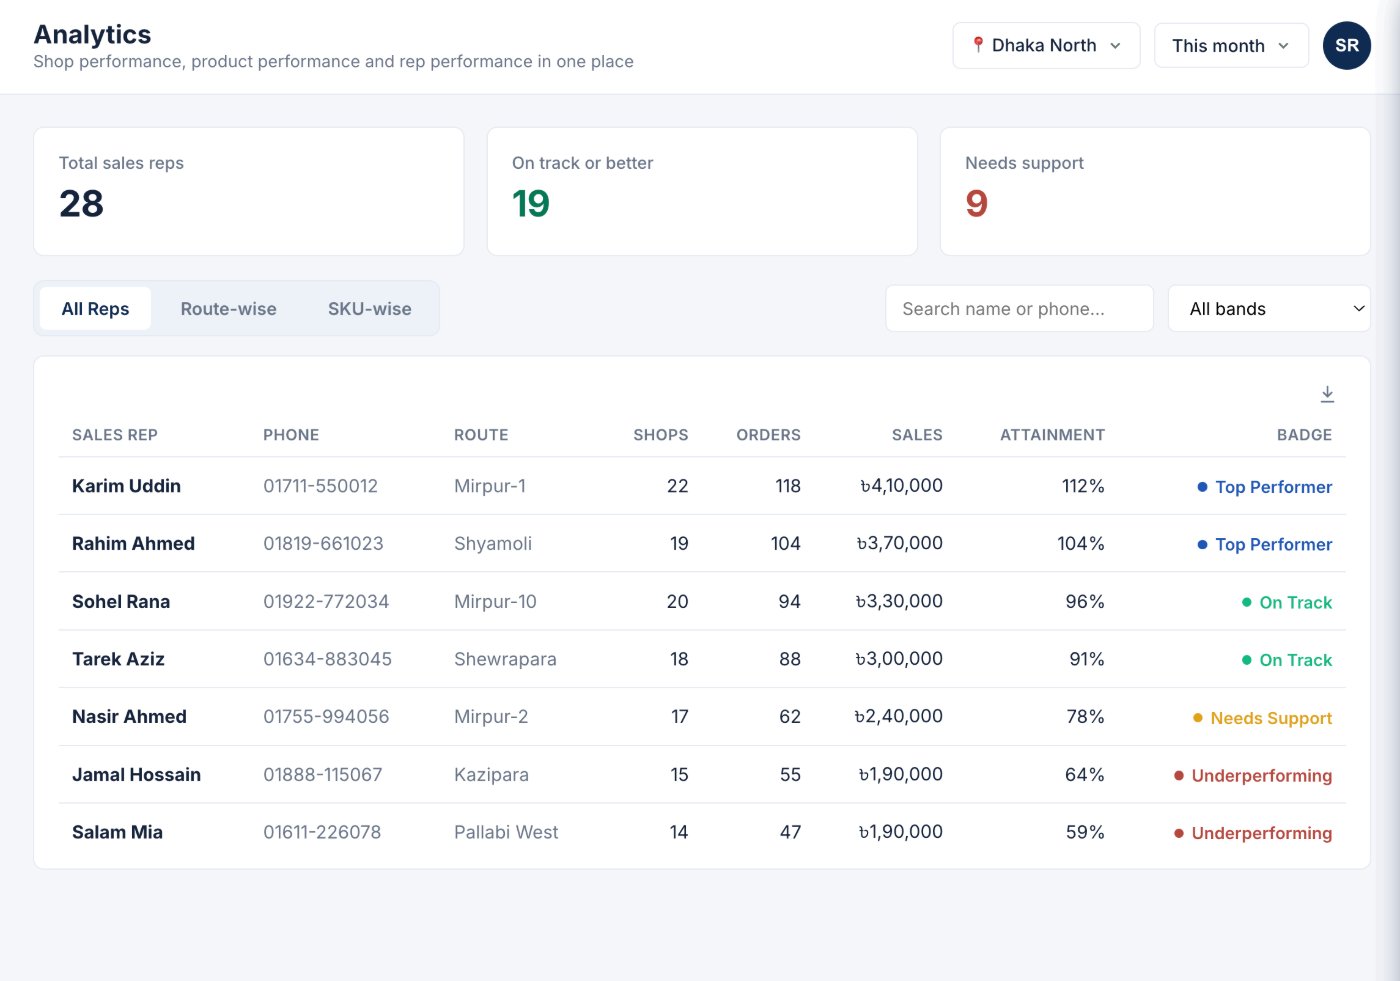Focus the search name or phone field
This screenshot has width=1400, height=981.
1019,309
